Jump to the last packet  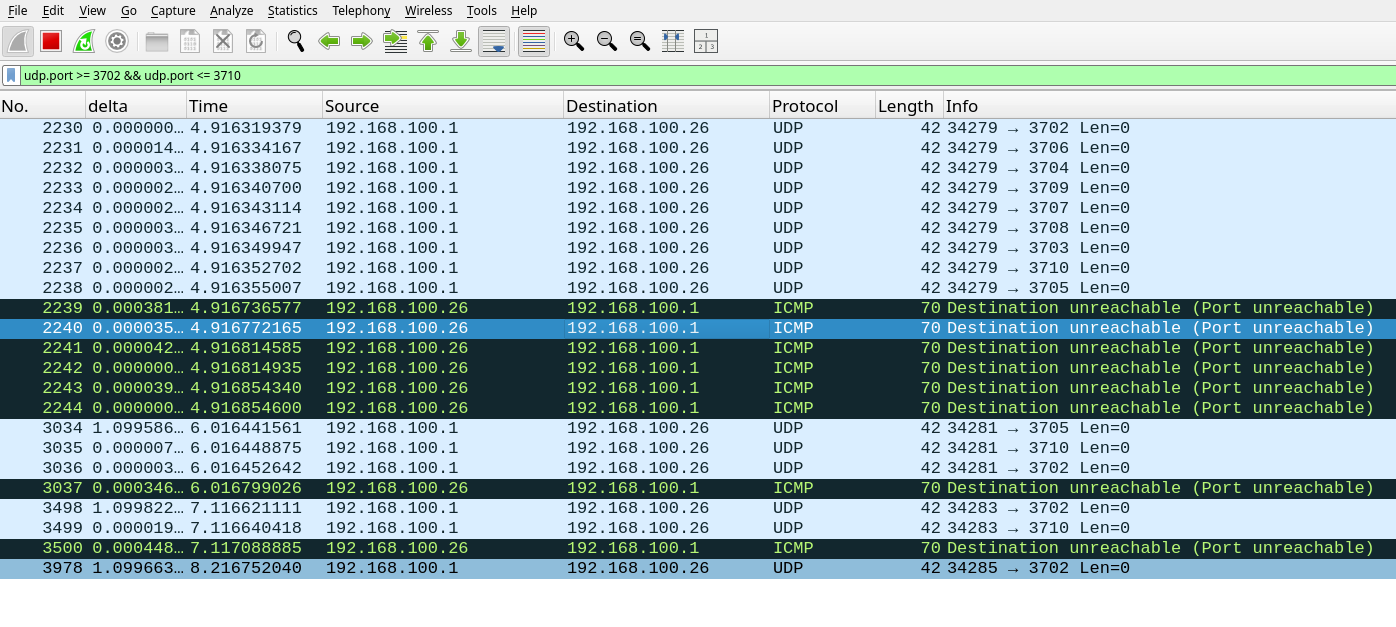coord(461,41)
